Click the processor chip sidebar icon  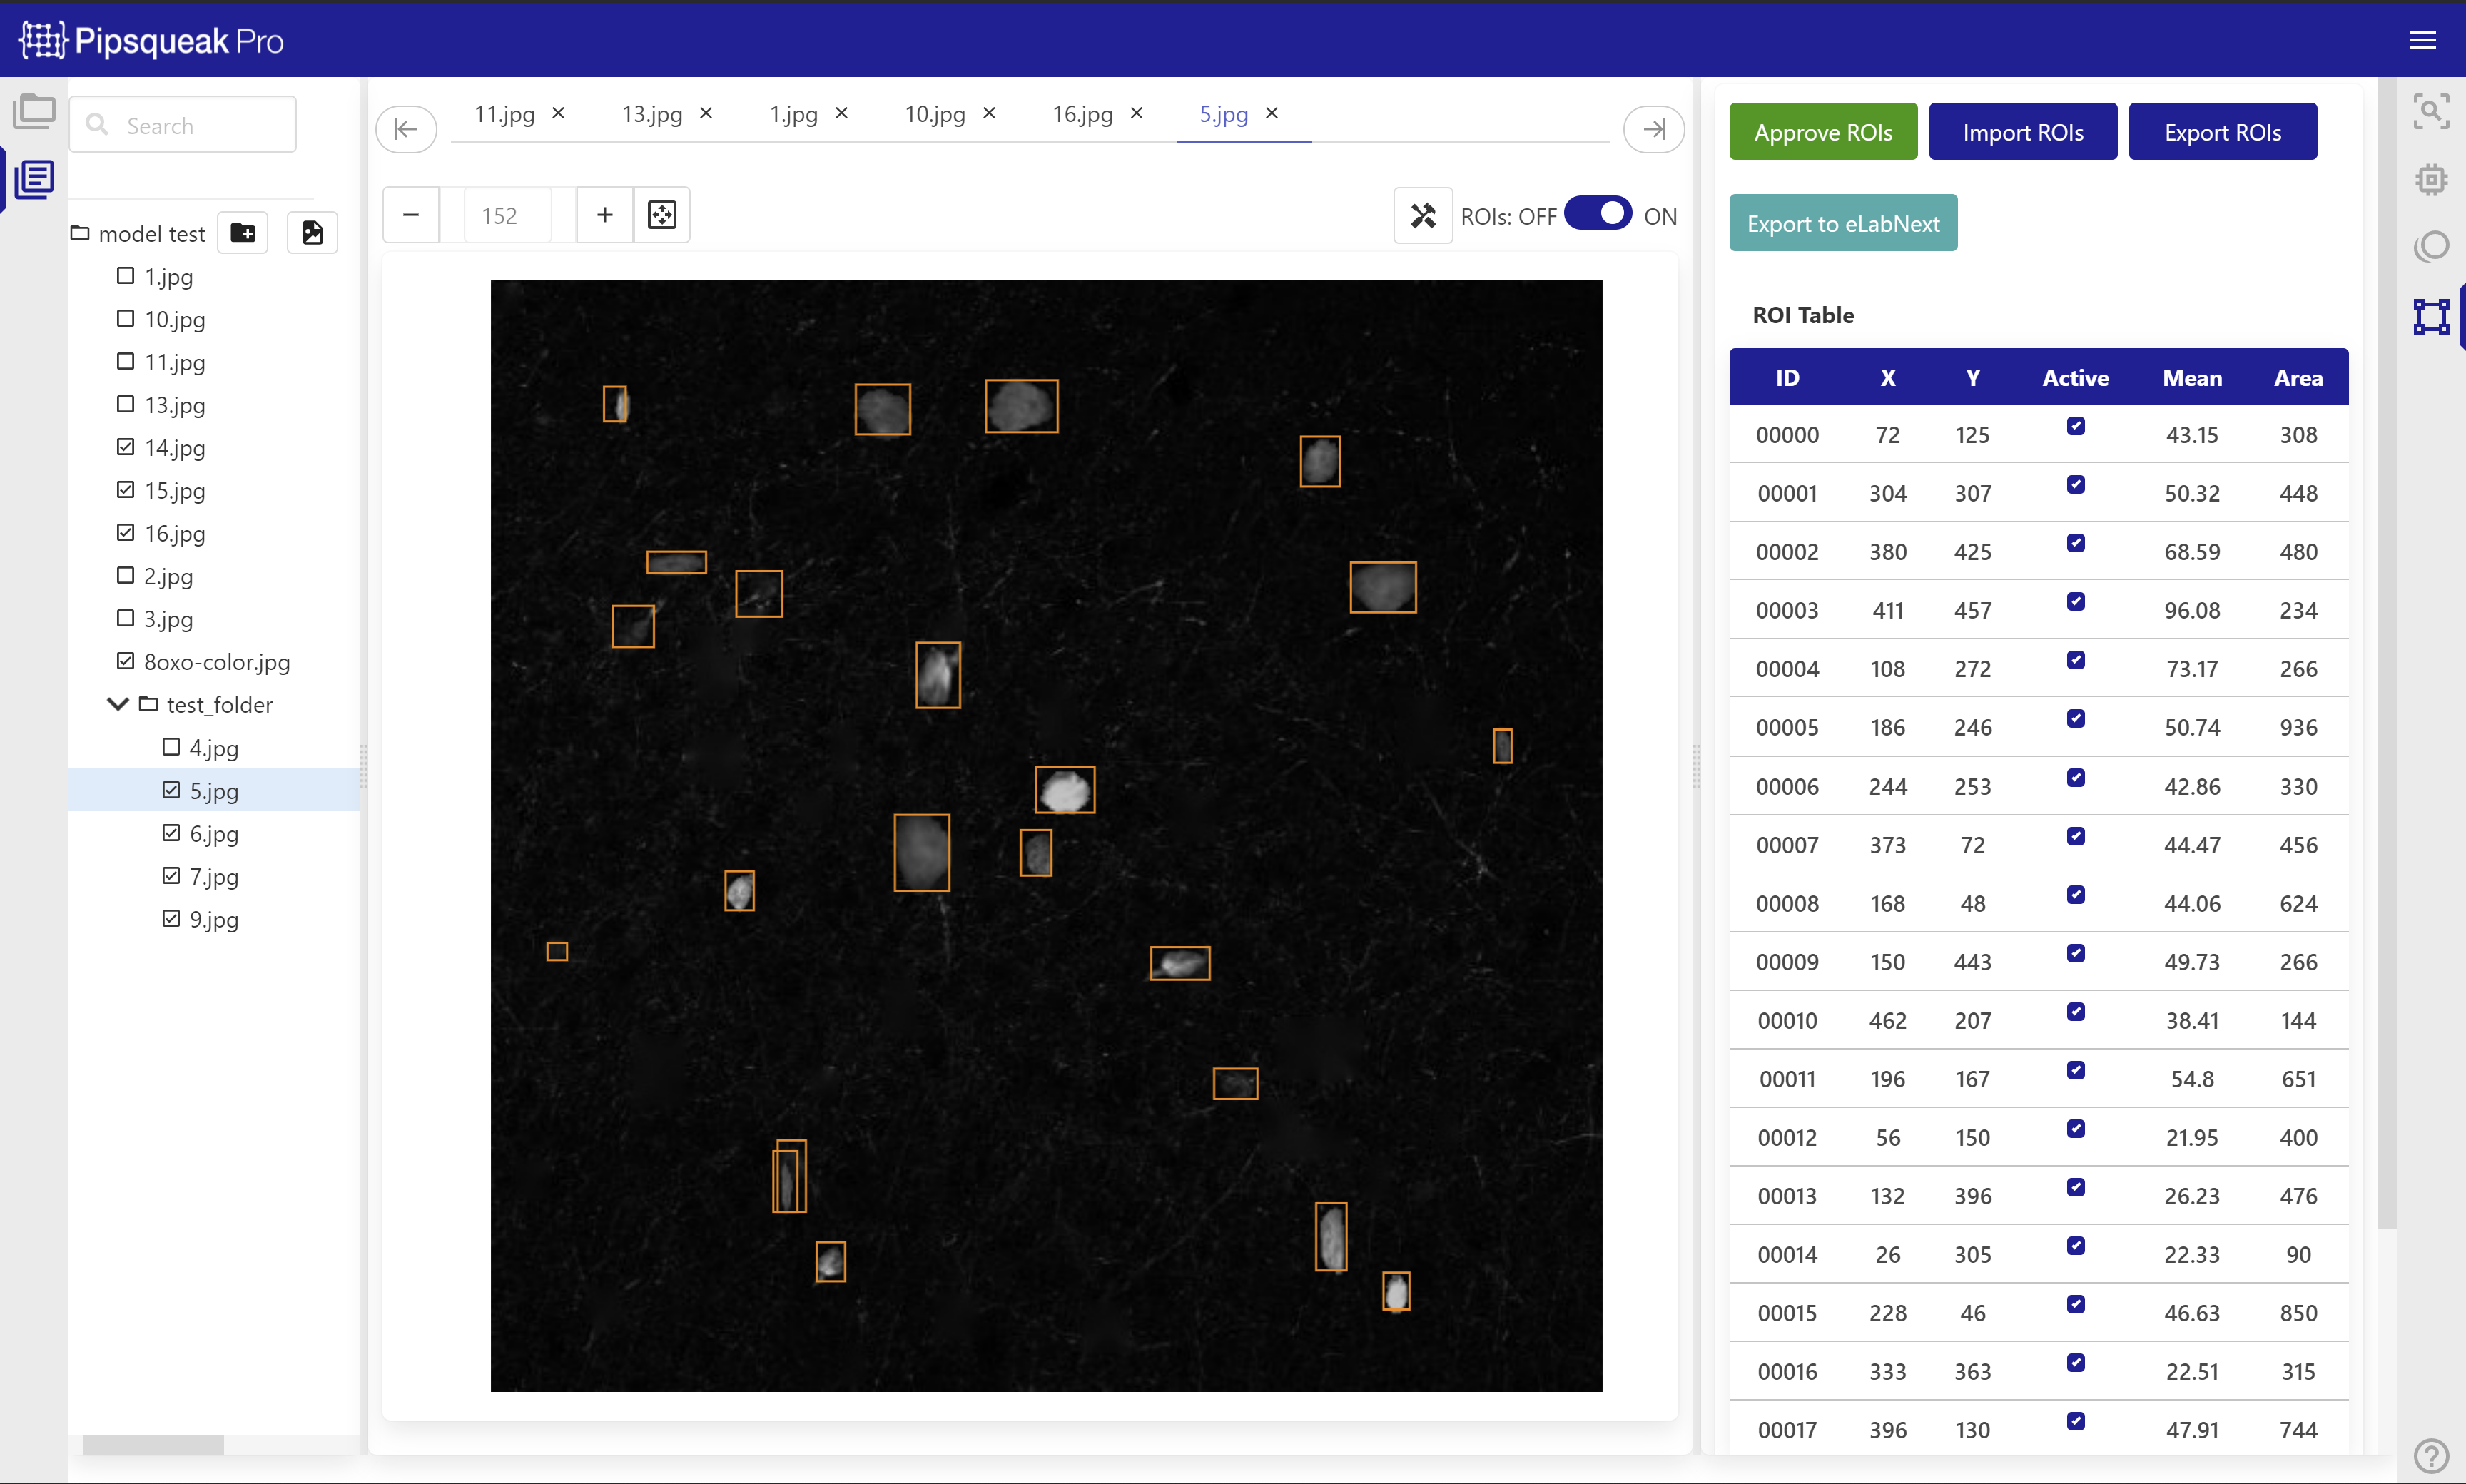pyautogui.click(x=2430, y=180)
